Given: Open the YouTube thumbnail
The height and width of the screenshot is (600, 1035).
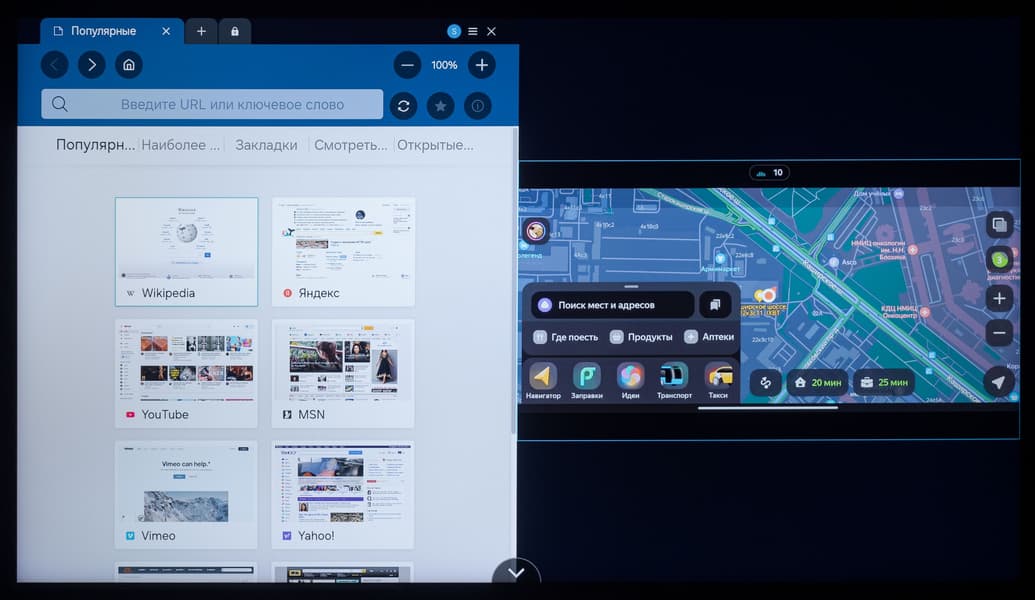Looking at the screenshot, I should 186,374.
